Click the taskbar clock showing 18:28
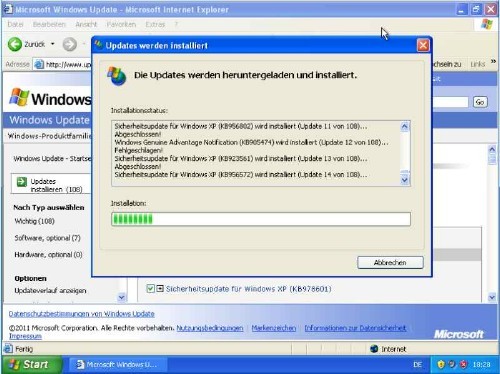The image size is (500, 374). click(x=481, y=365)
